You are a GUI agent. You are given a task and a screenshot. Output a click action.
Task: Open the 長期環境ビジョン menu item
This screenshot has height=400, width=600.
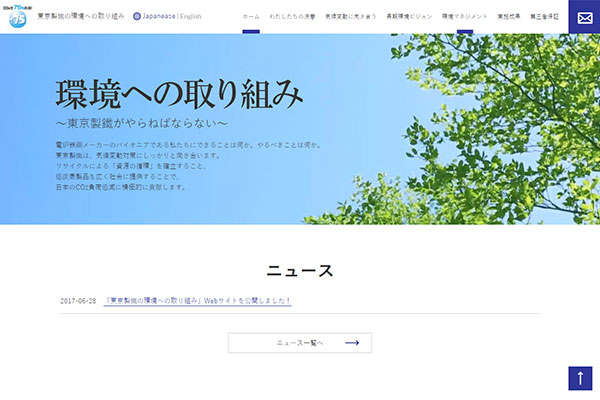[x=409, y=16]
